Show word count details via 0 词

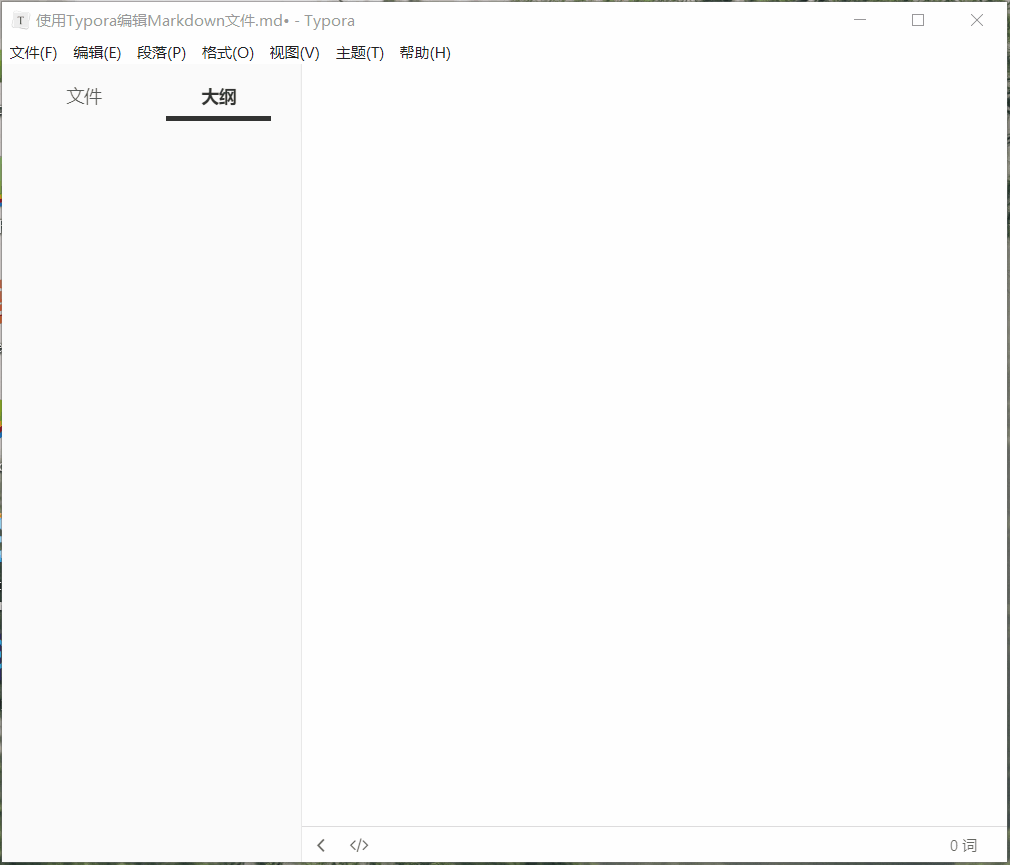click(963, 846)
